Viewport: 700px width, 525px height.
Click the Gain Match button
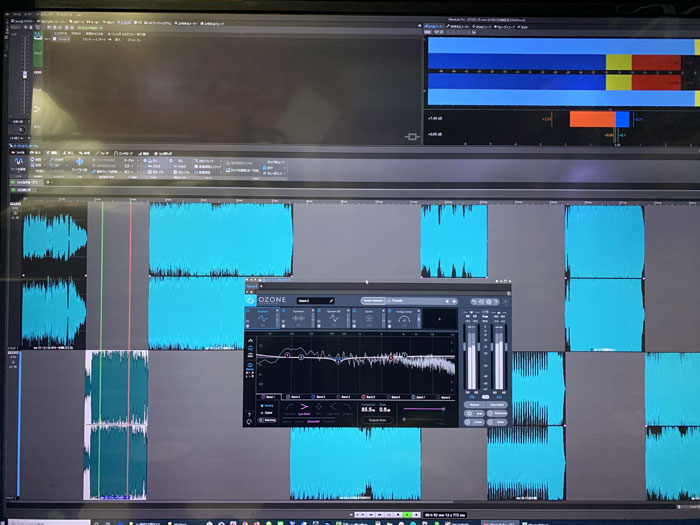pyautogui.click(x=497, y=405)
